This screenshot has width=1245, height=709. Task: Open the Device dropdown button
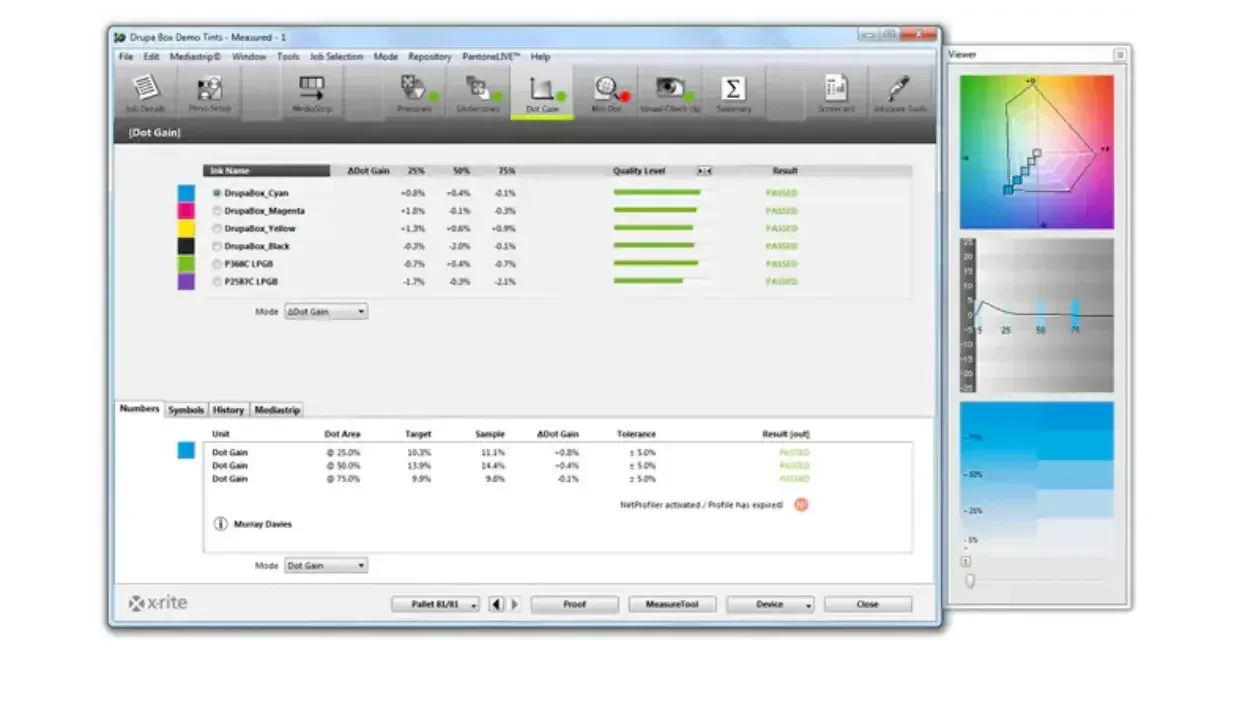(x=769, y=604)
